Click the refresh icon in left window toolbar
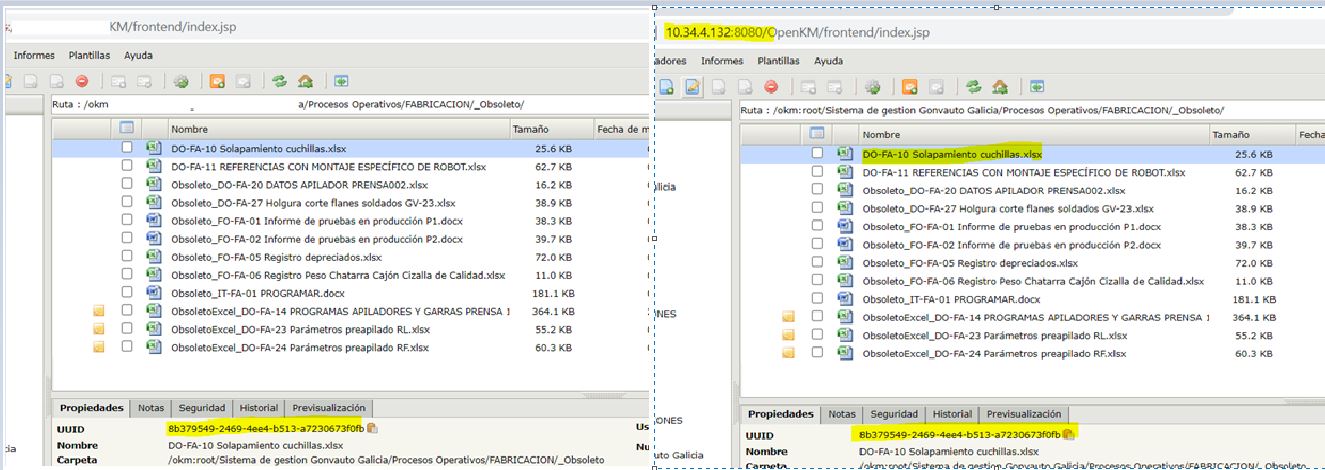This screenshot has width=1325, height=470. (x=279, y=82)
